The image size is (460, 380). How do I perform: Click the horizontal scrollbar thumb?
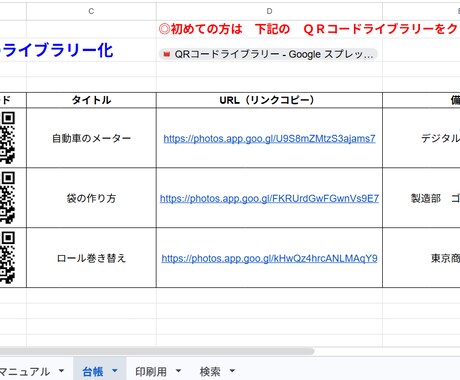pyautogui.click(x=157, y=351)
